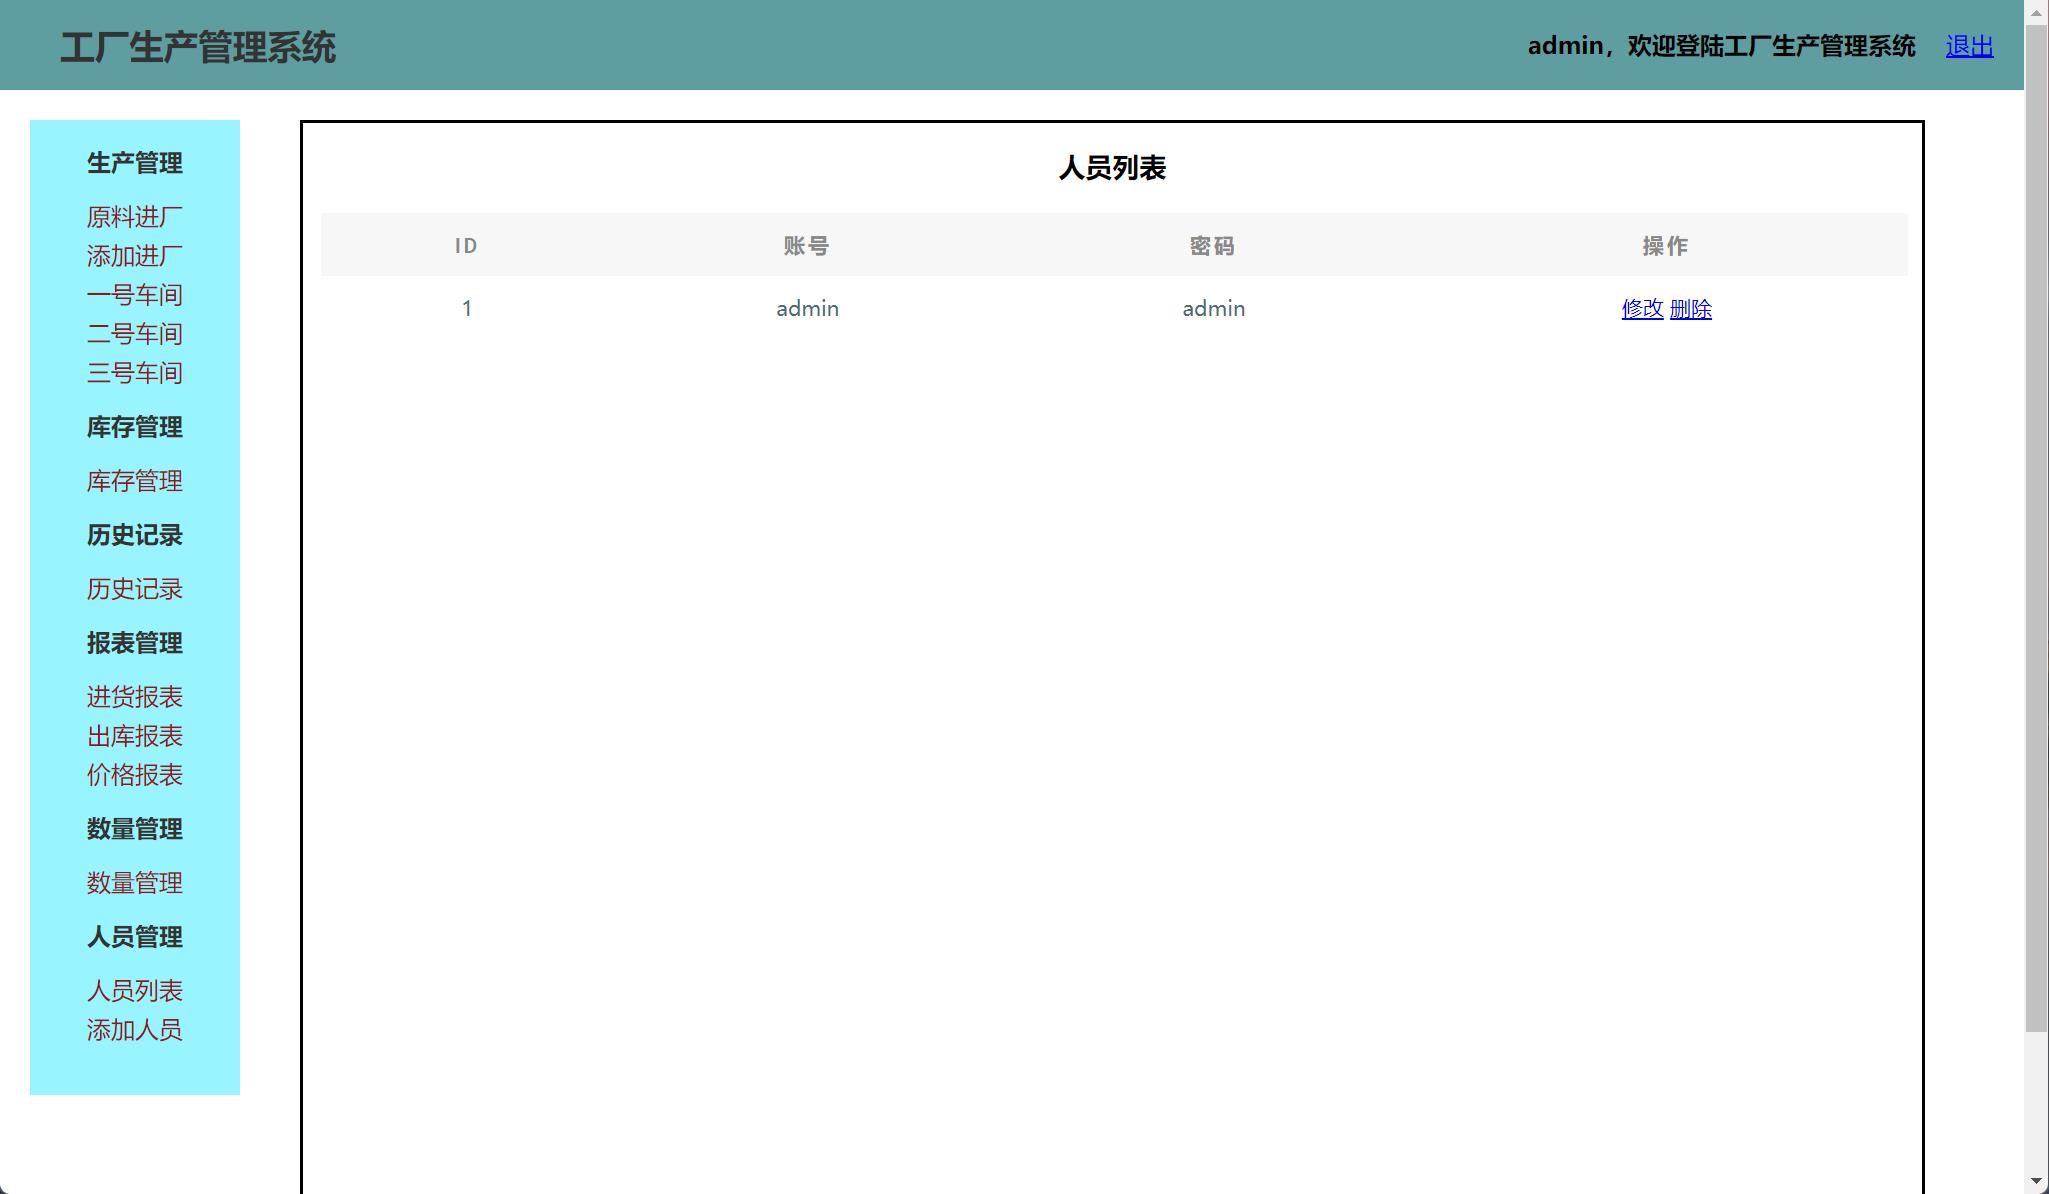Click the 生产管理 section header
The width and height of the screenshot is (2049, 1194).
tap(134, 163)
